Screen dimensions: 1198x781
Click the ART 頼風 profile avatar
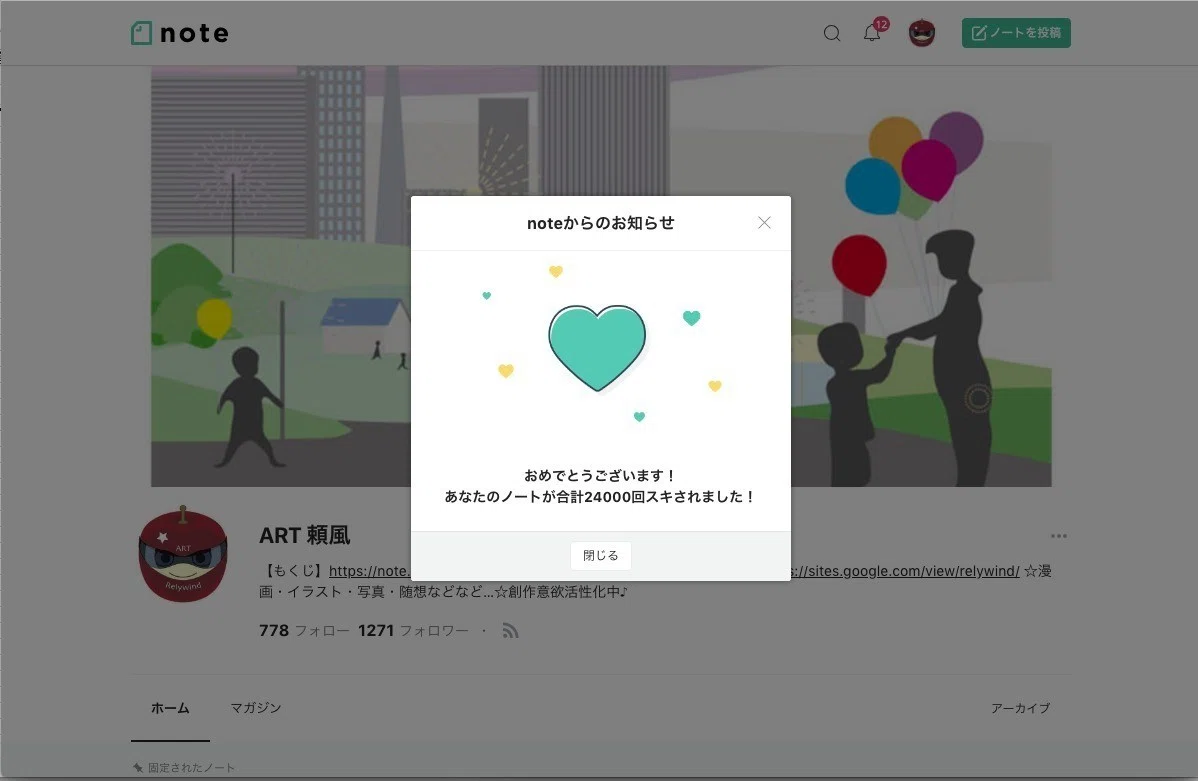183,554
